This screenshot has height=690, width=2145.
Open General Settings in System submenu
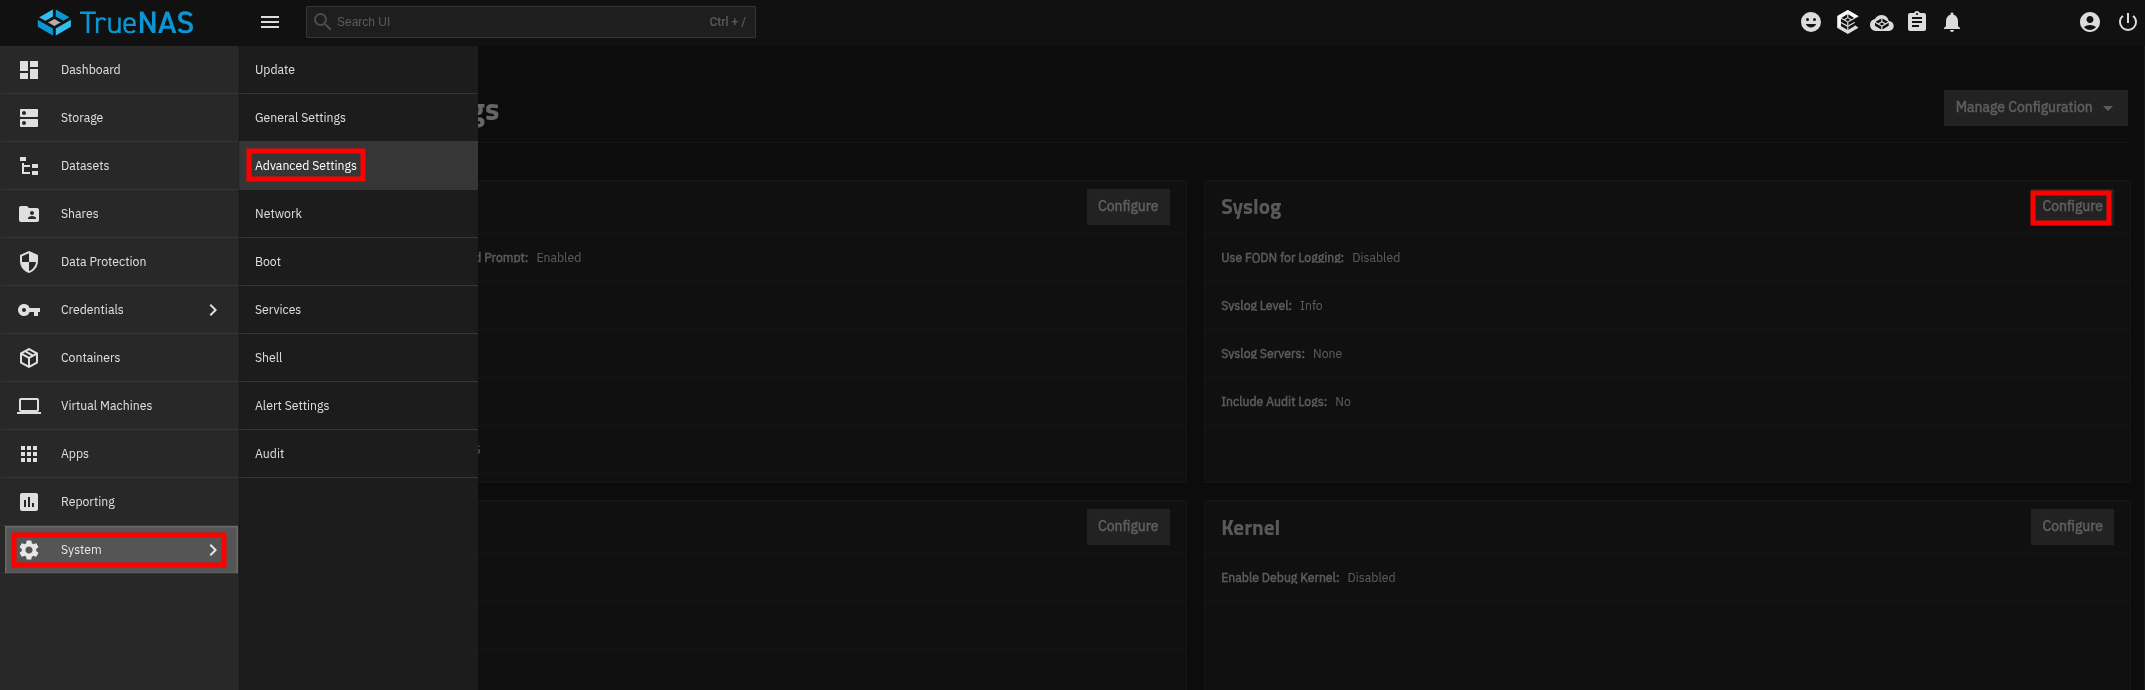point(358,118)
